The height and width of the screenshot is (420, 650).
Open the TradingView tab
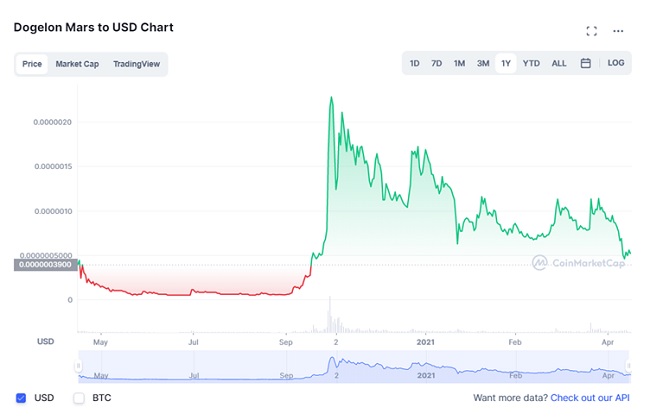pos(135,64)
